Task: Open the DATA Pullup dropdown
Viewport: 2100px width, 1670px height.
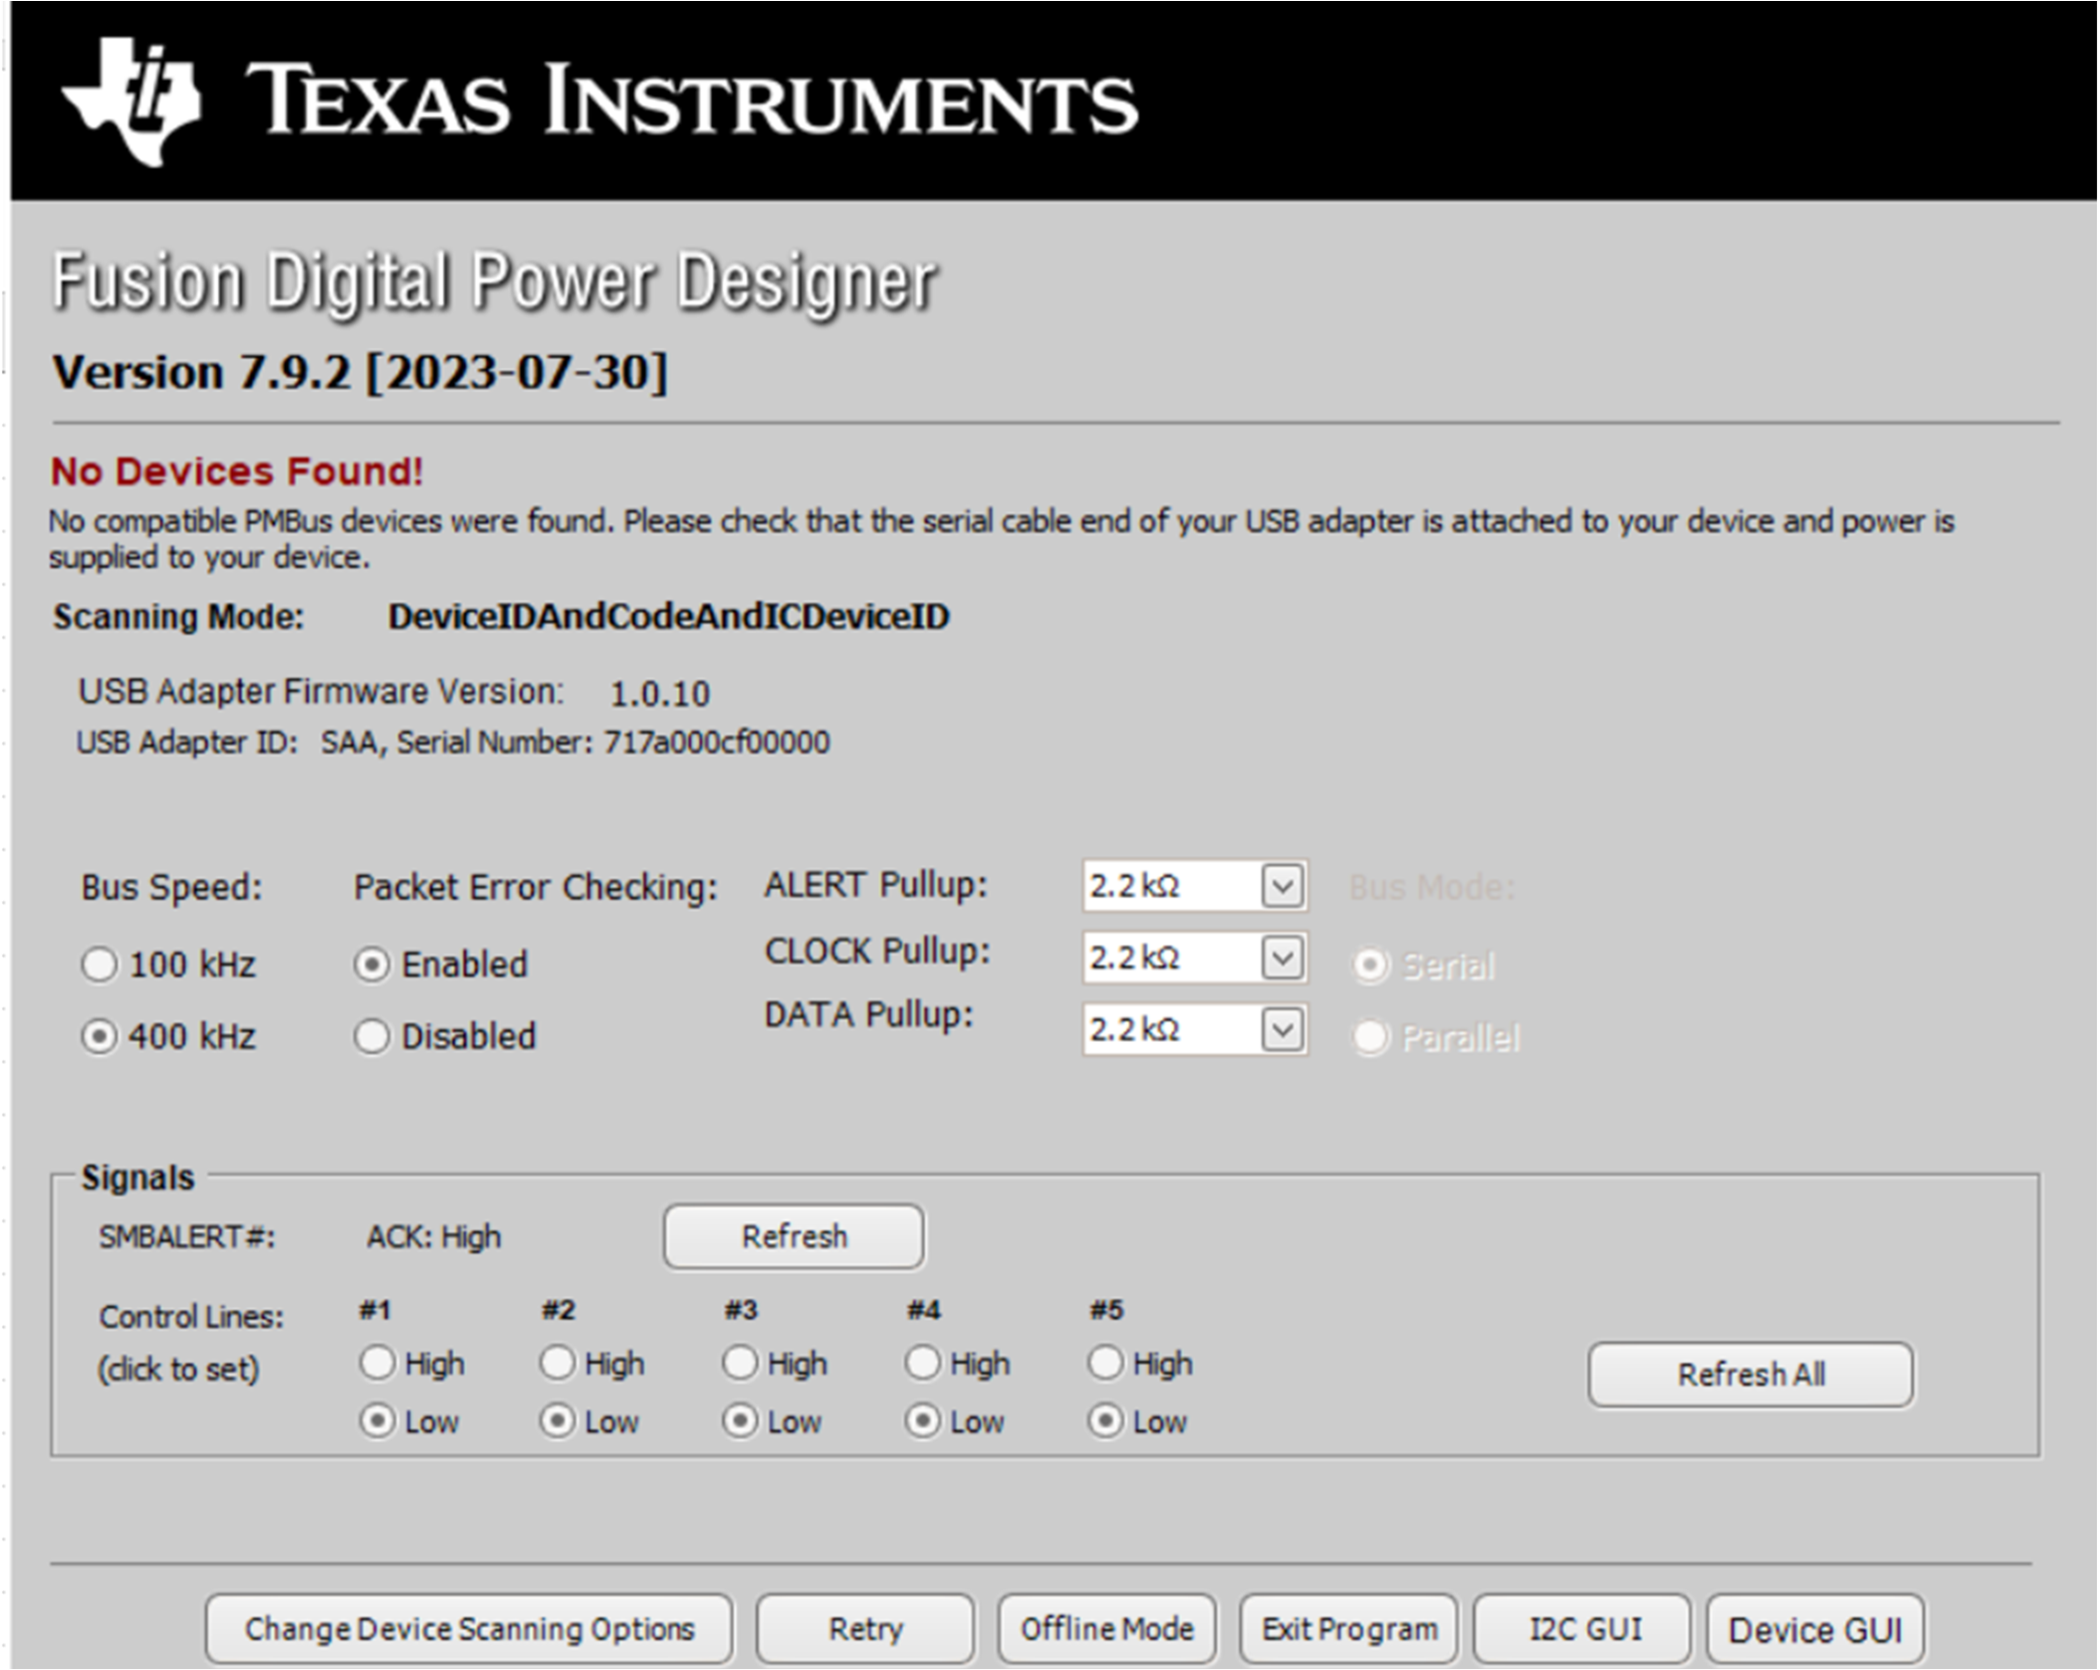Action: [1285, 1028]
